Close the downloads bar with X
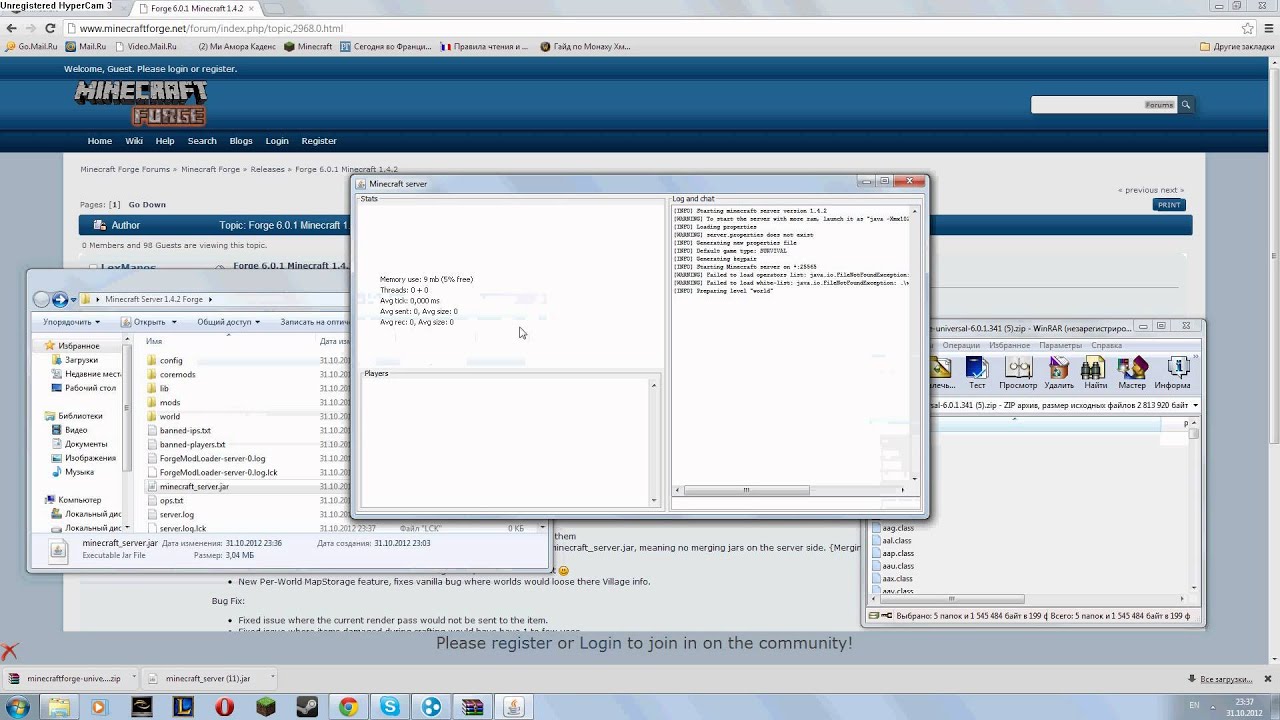The height and width of the screenshot is (720, 1280). coord(1269,678)
